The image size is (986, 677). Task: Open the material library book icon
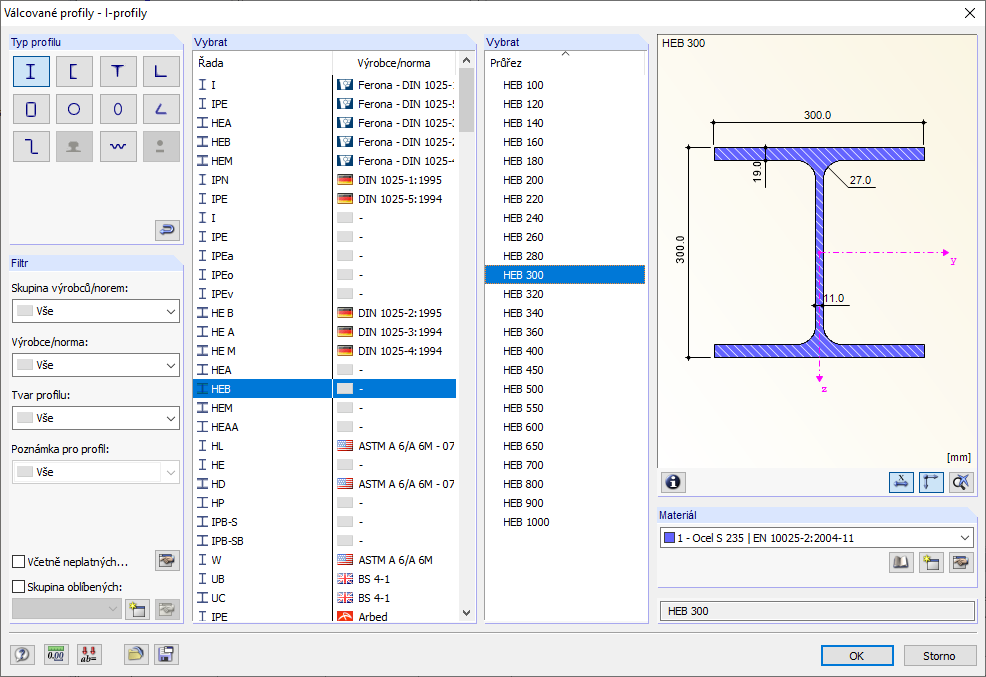902,563
